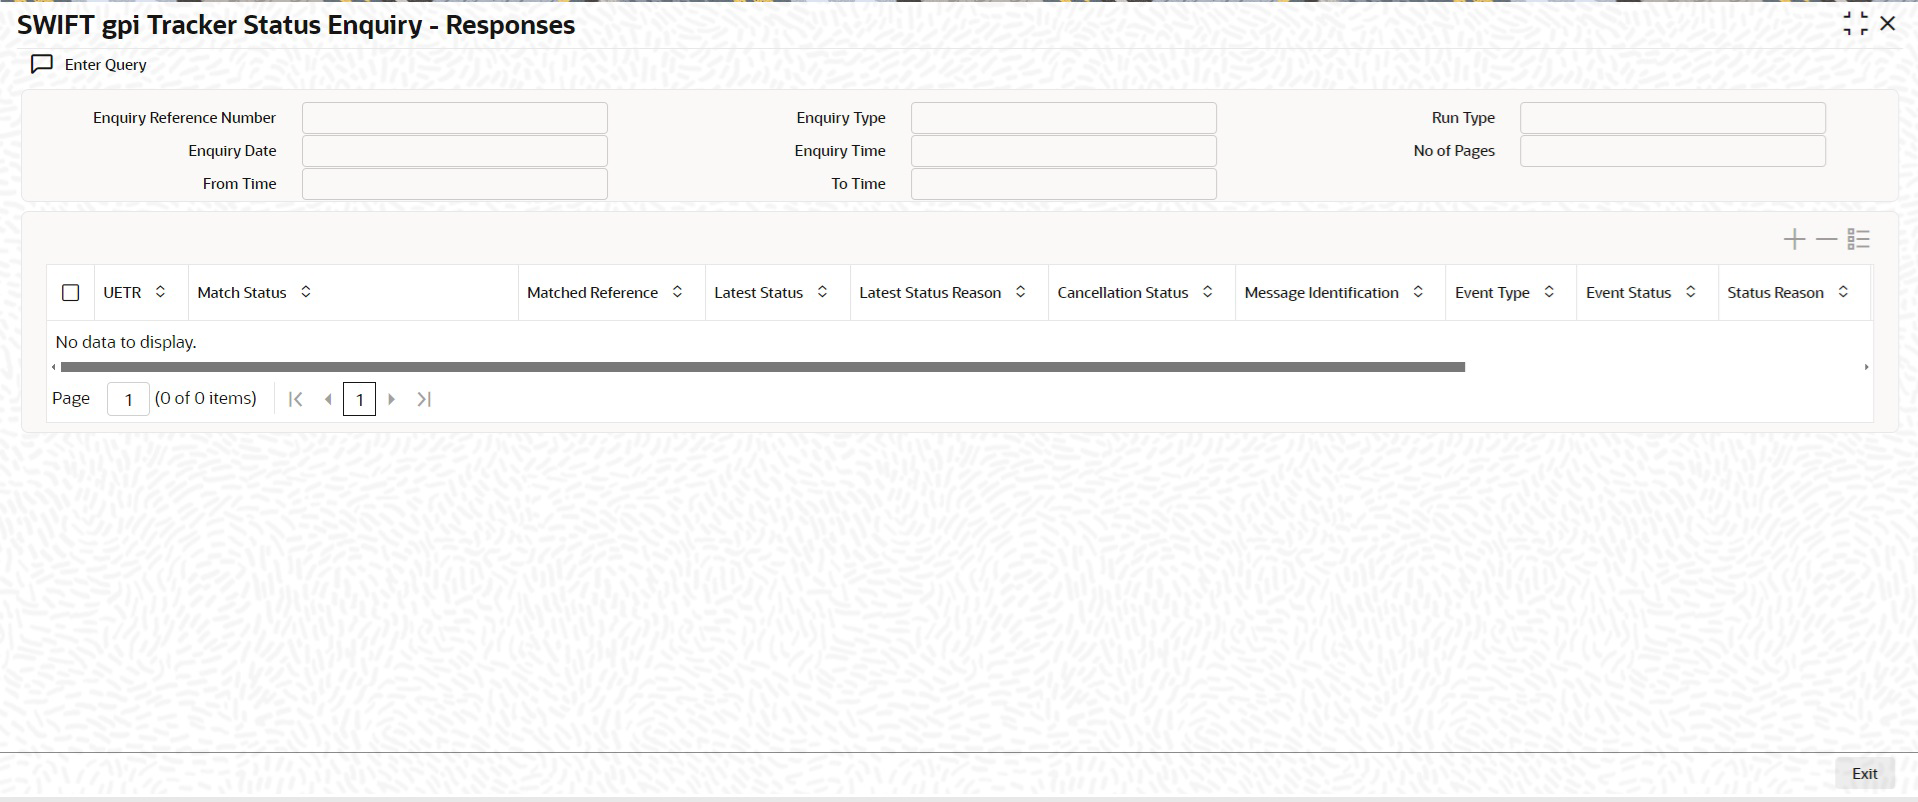Go to next page of results
Image resolution: width=1918 pixels, height=802 pixels.
(x=392, y=399)
